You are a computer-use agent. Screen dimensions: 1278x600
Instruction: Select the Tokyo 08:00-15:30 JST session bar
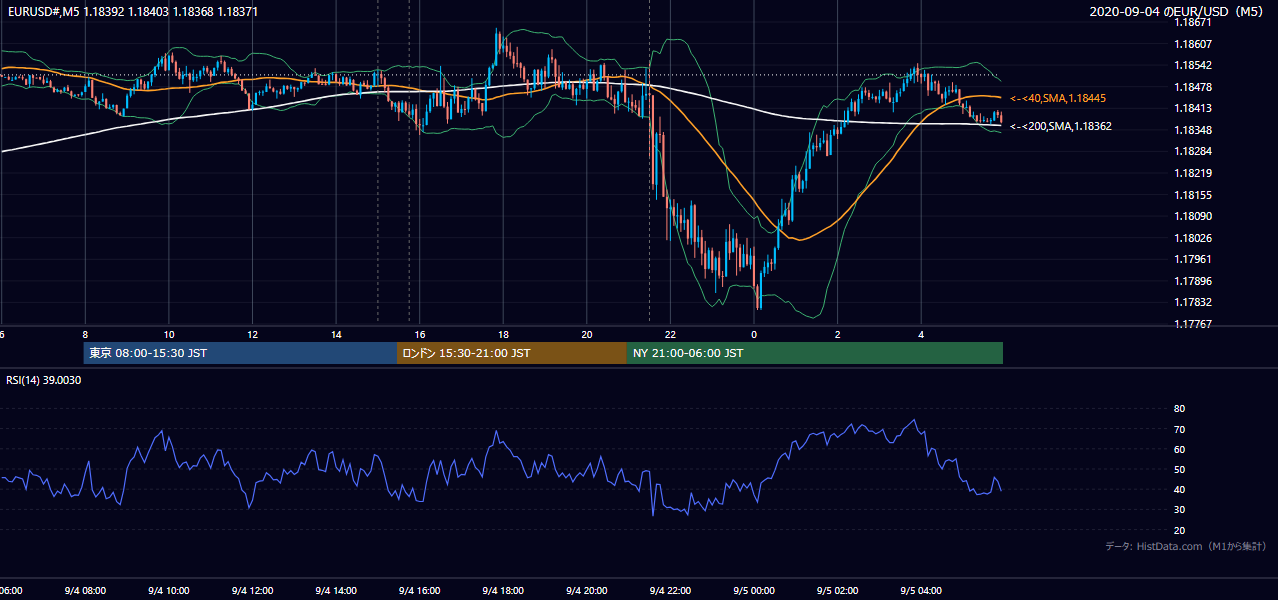pyautogui.click(x=240, y=353)
